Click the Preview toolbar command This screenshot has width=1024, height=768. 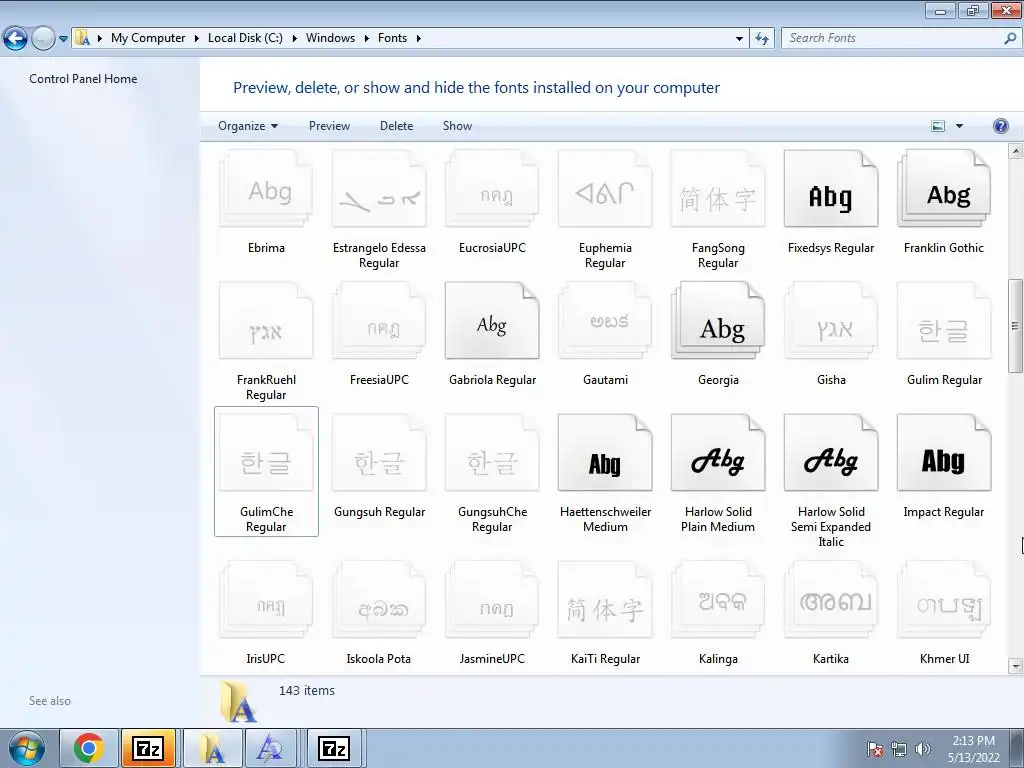[329, 126]
